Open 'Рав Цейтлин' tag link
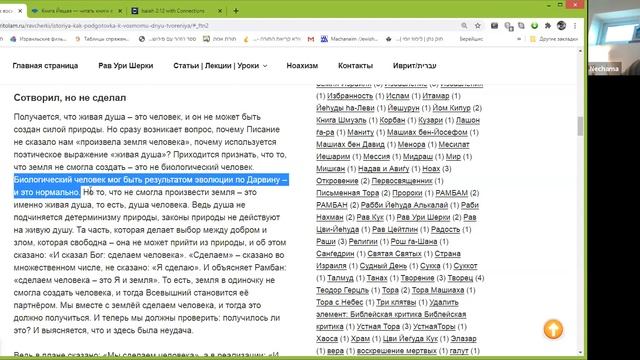 (395, 229)
